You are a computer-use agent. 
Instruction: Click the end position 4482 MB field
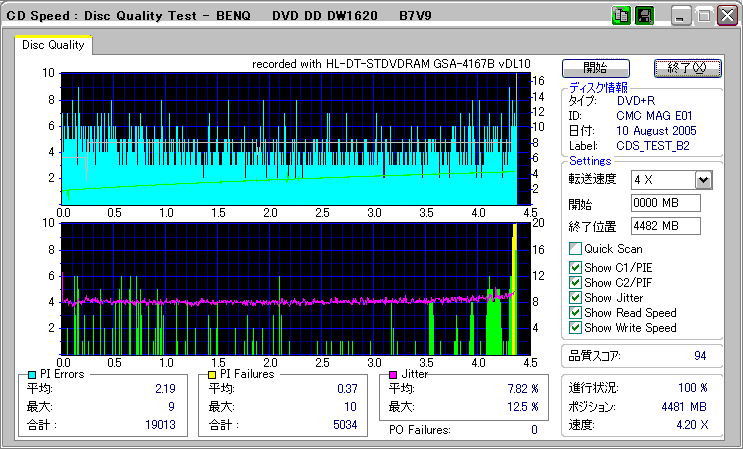[665, 225]
